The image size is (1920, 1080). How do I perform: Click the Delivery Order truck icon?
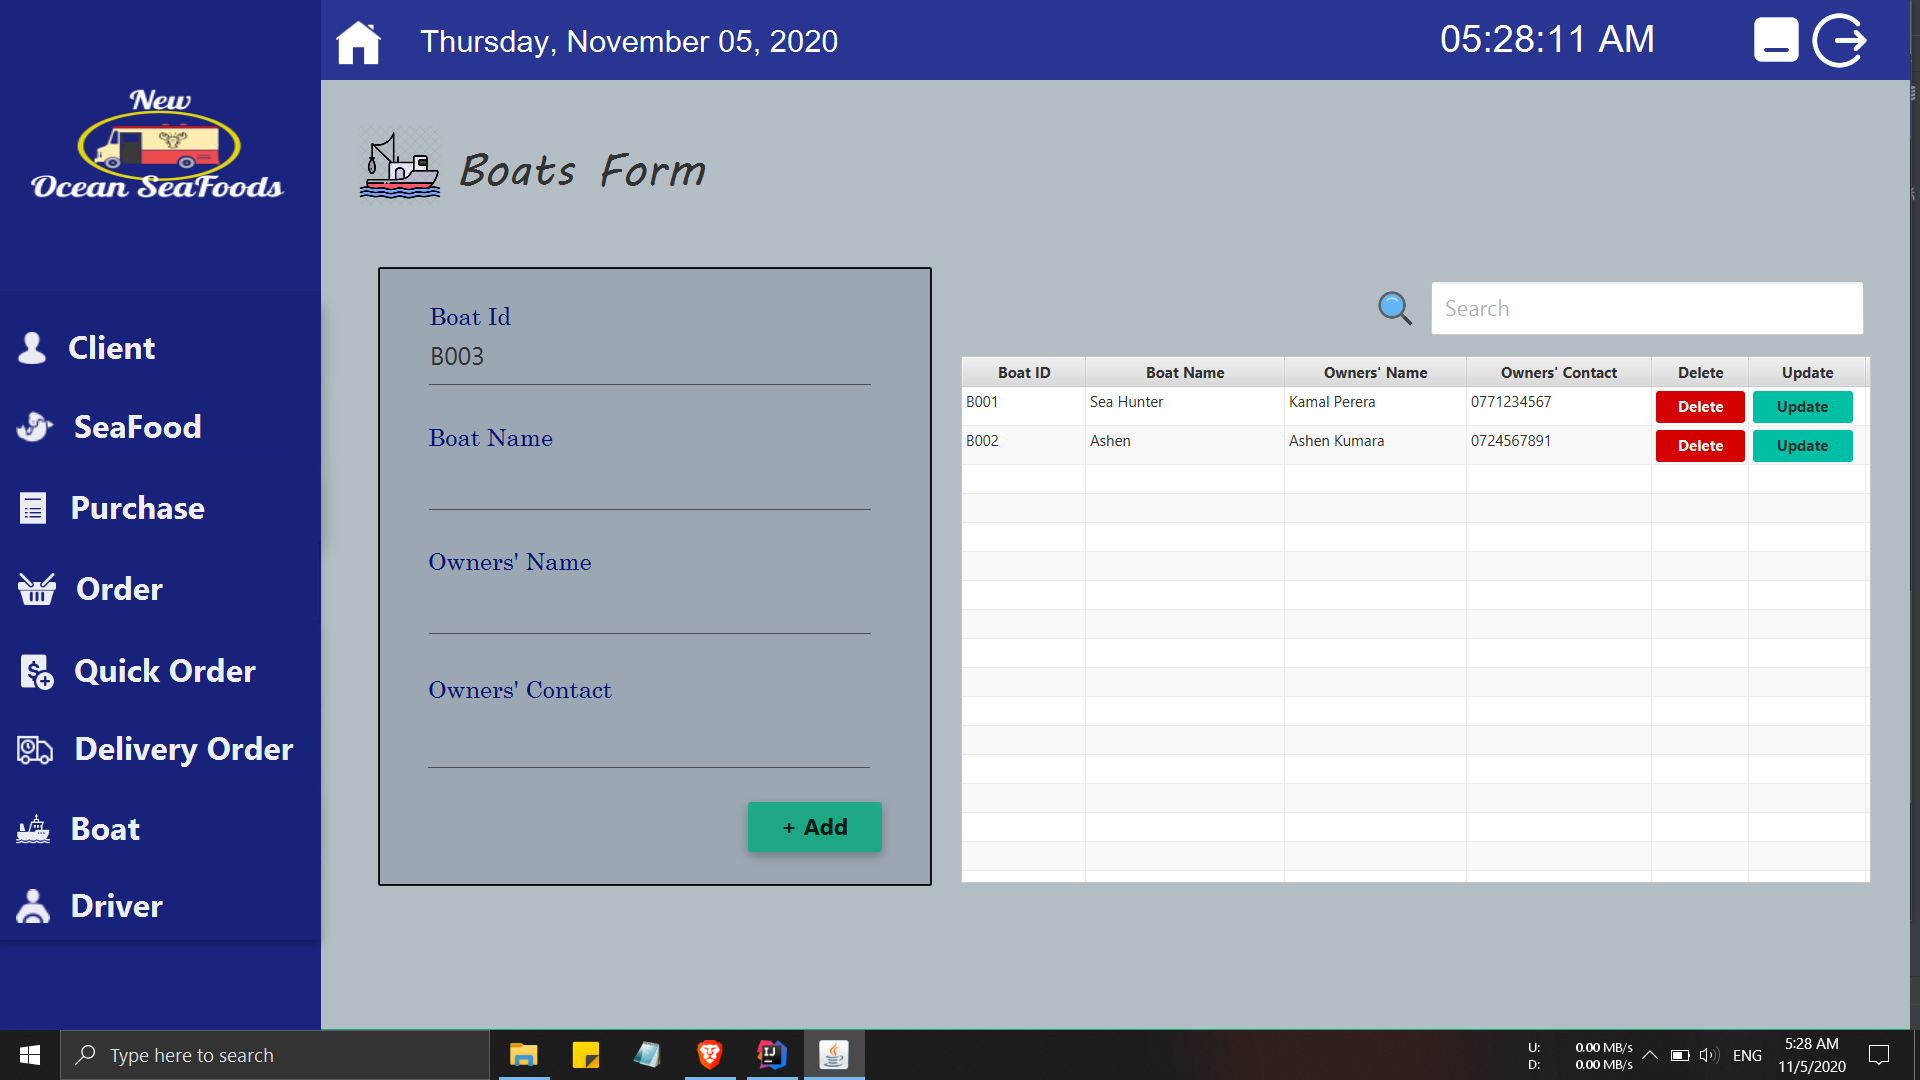point(33,748)
